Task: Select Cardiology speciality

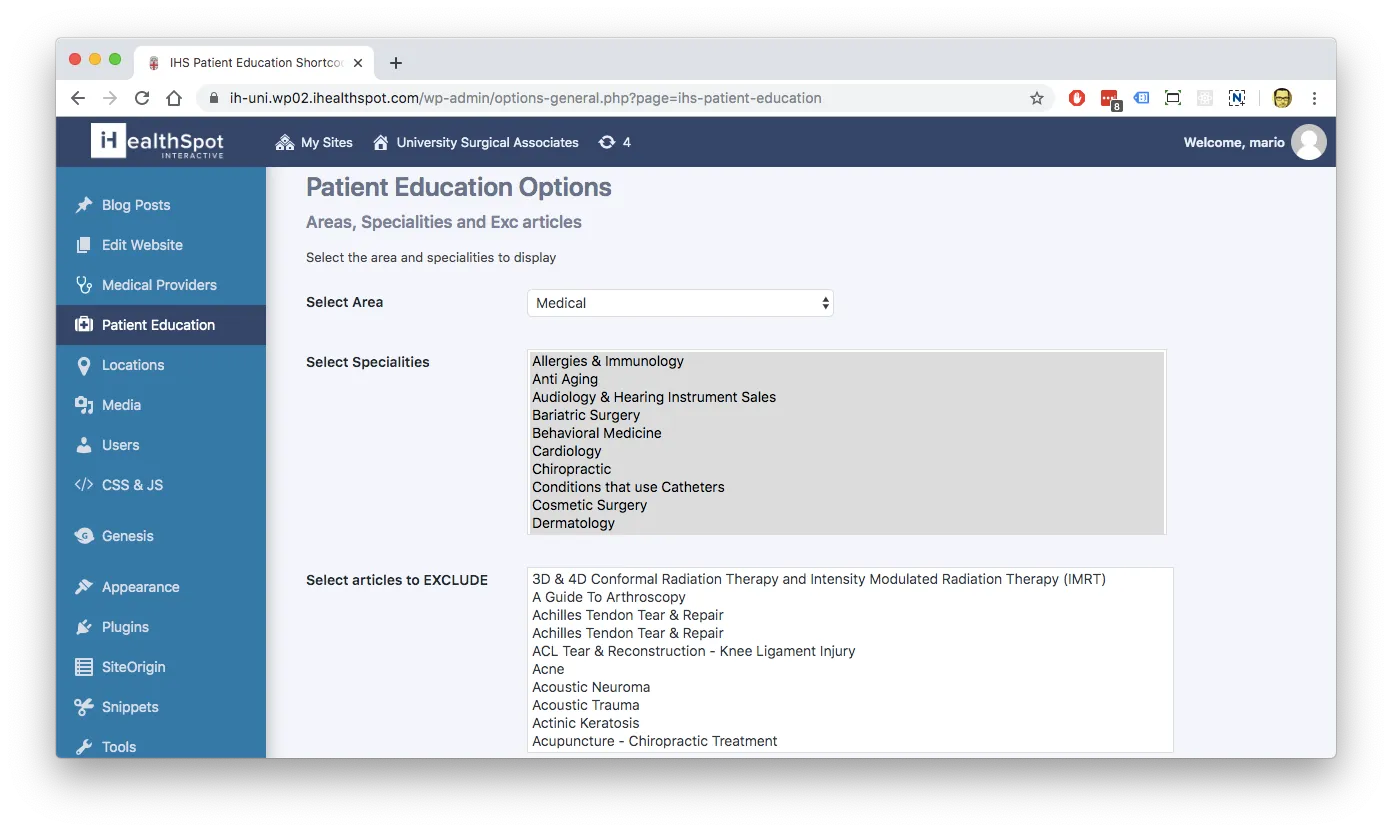Action: coord(847,451)
